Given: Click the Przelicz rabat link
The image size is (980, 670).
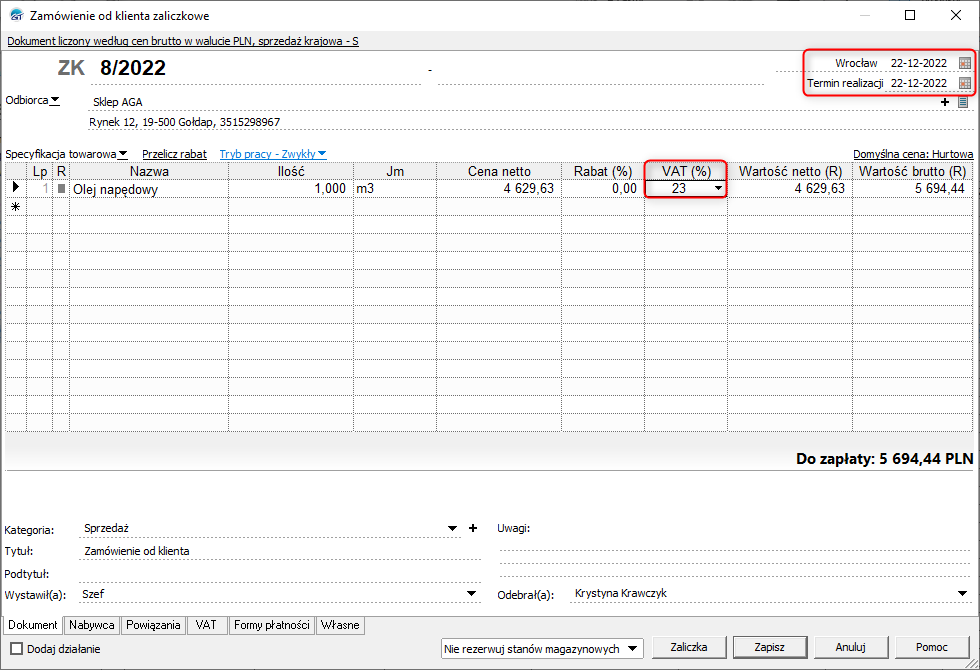Looking at the screenshot, I should click(174, 154).
